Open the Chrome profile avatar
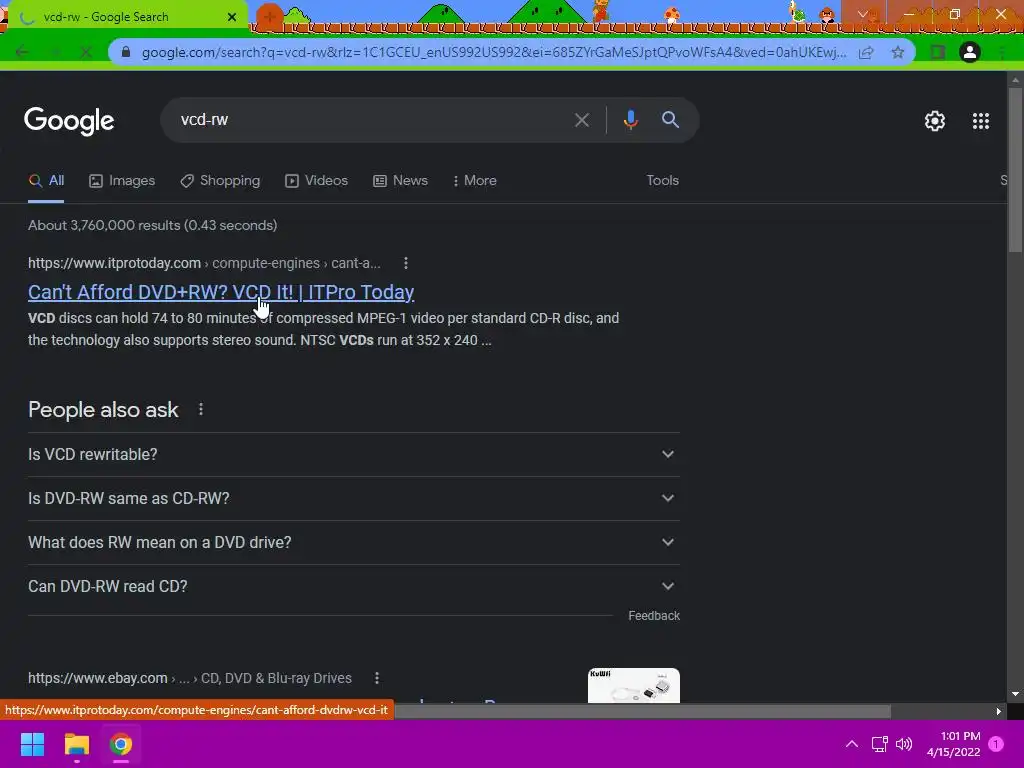 click(x=969, y=52)
